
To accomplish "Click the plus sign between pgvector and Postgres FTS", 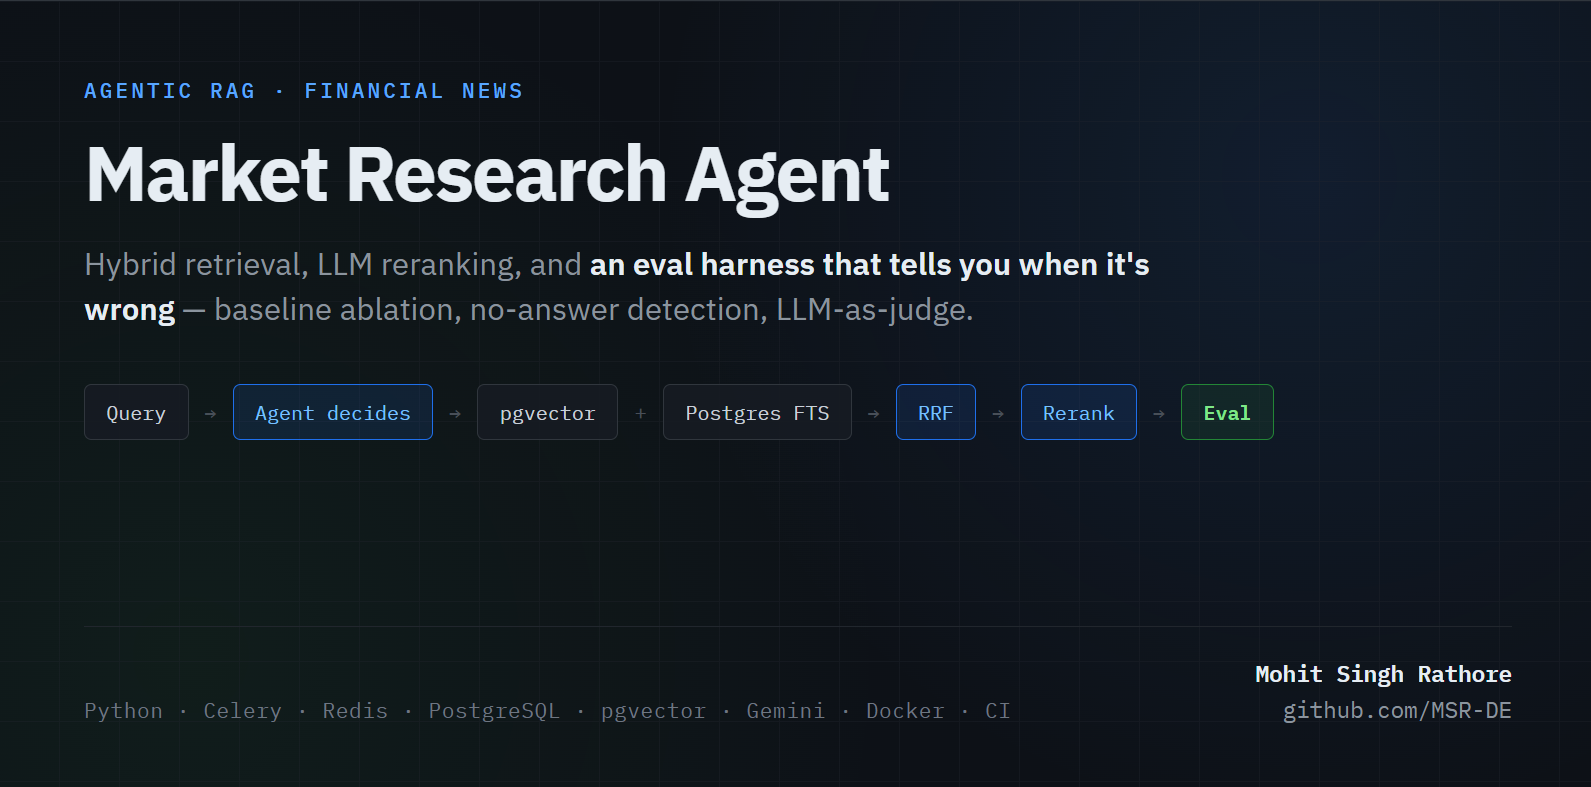I will point(640,413).
